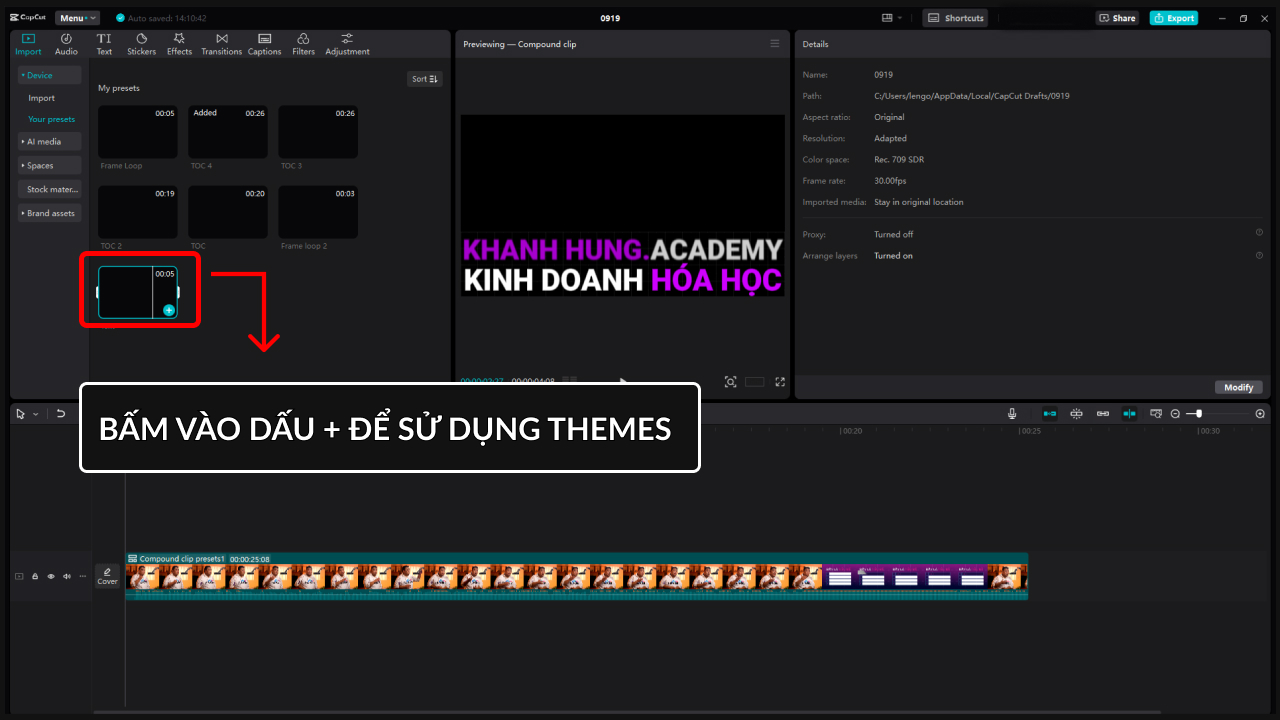Click the timeline preview thumbnail settings icon

[x=1156, y=414]
